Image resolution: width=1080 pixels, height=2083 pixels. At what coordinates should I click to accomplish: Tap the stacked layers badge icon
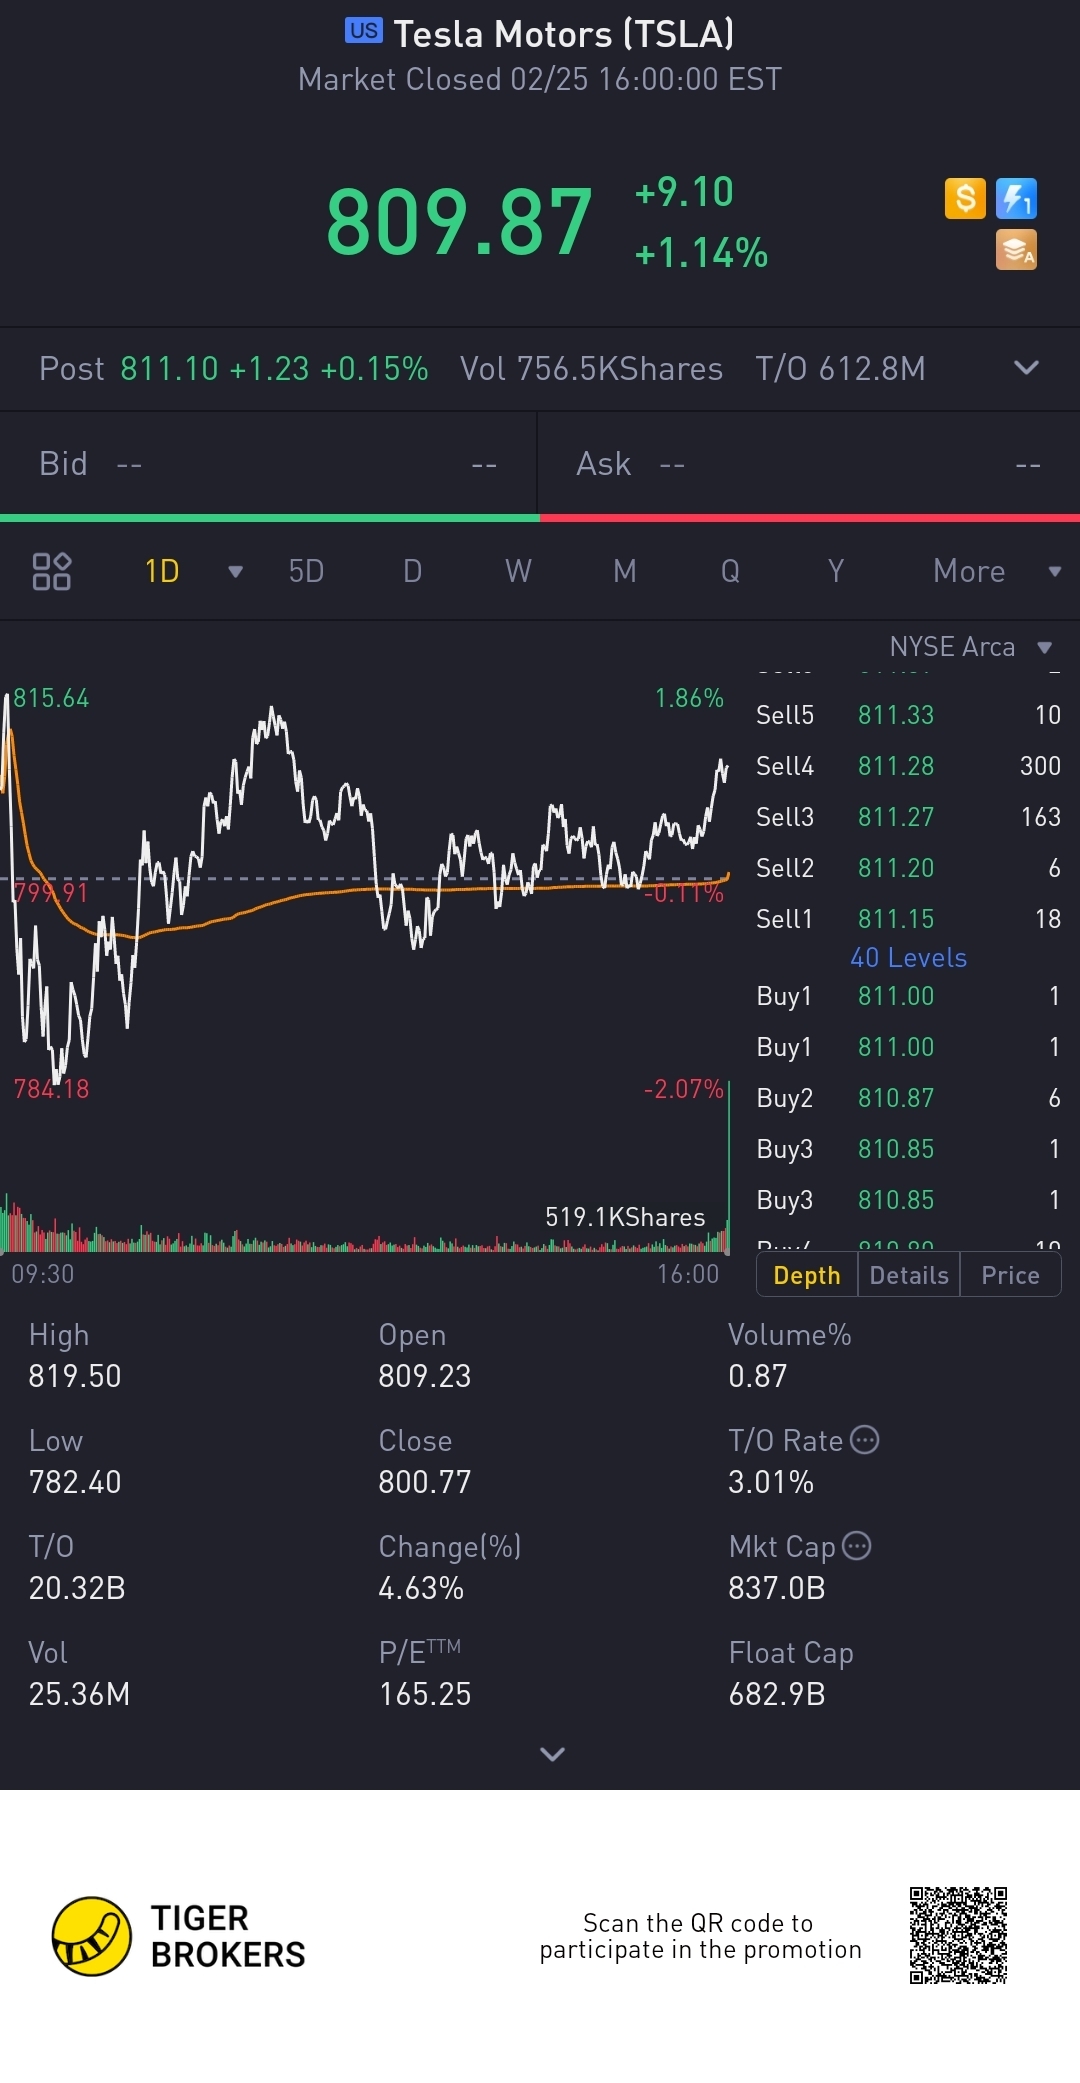click(1016, 250)
